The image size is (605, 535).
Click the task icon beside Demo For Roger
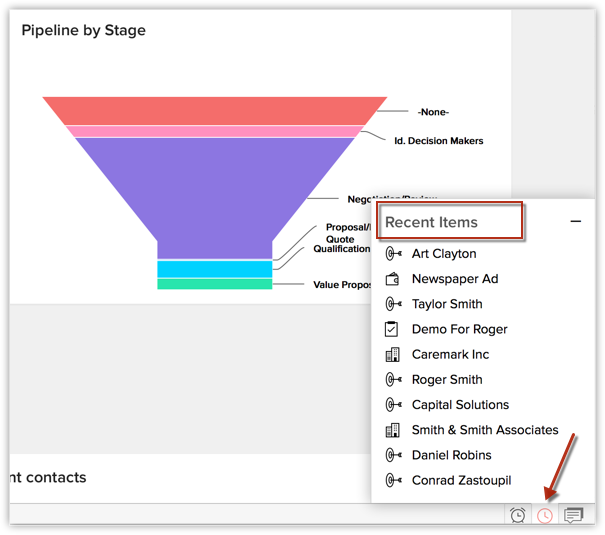(393, 329)
